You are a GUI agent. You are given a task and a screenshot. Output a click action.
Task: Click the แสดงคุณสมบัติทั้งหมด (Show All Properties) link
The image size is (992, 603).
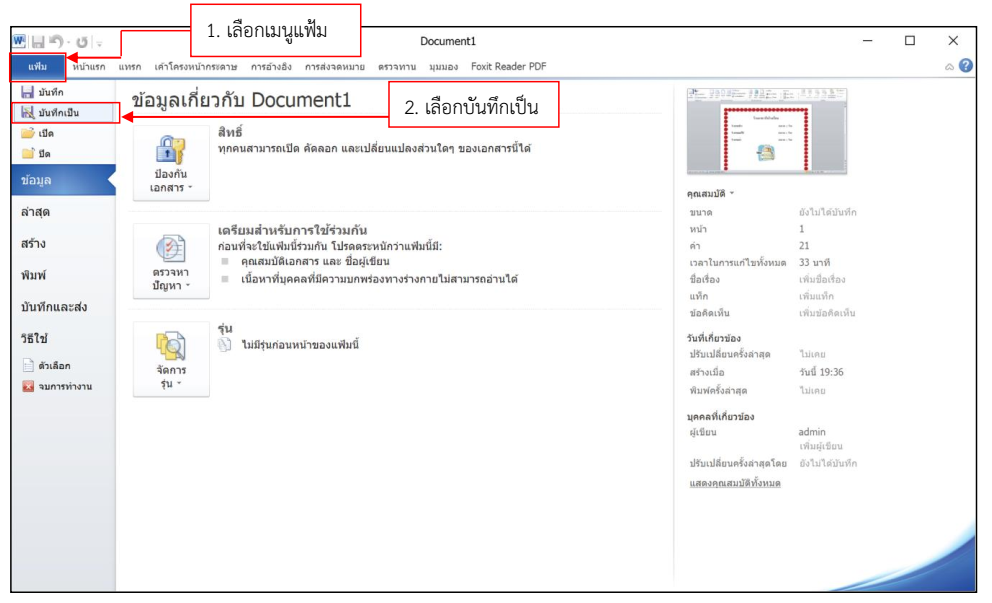[x=735, y=483]
